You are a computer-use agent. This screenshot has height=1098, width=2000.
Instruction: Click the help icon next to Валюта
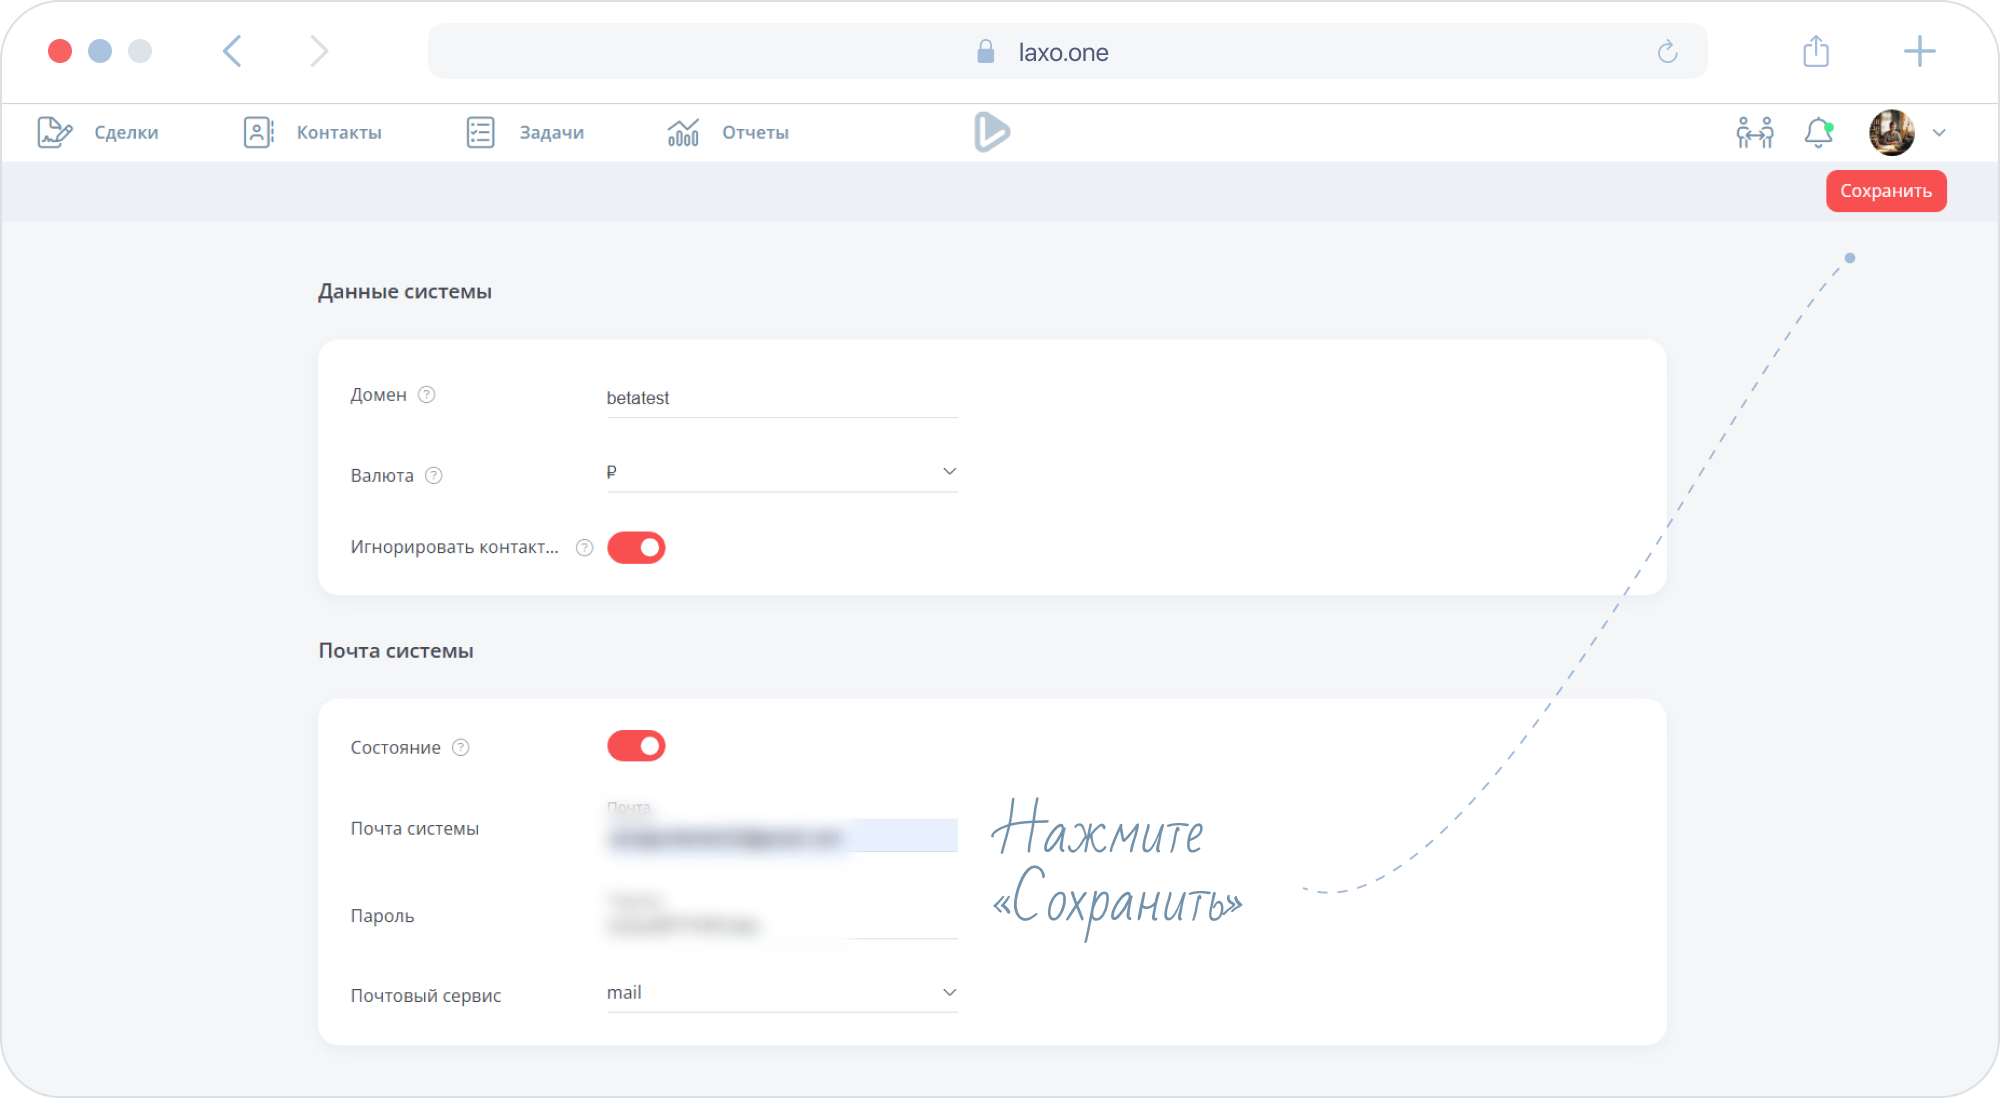point(434,476)
